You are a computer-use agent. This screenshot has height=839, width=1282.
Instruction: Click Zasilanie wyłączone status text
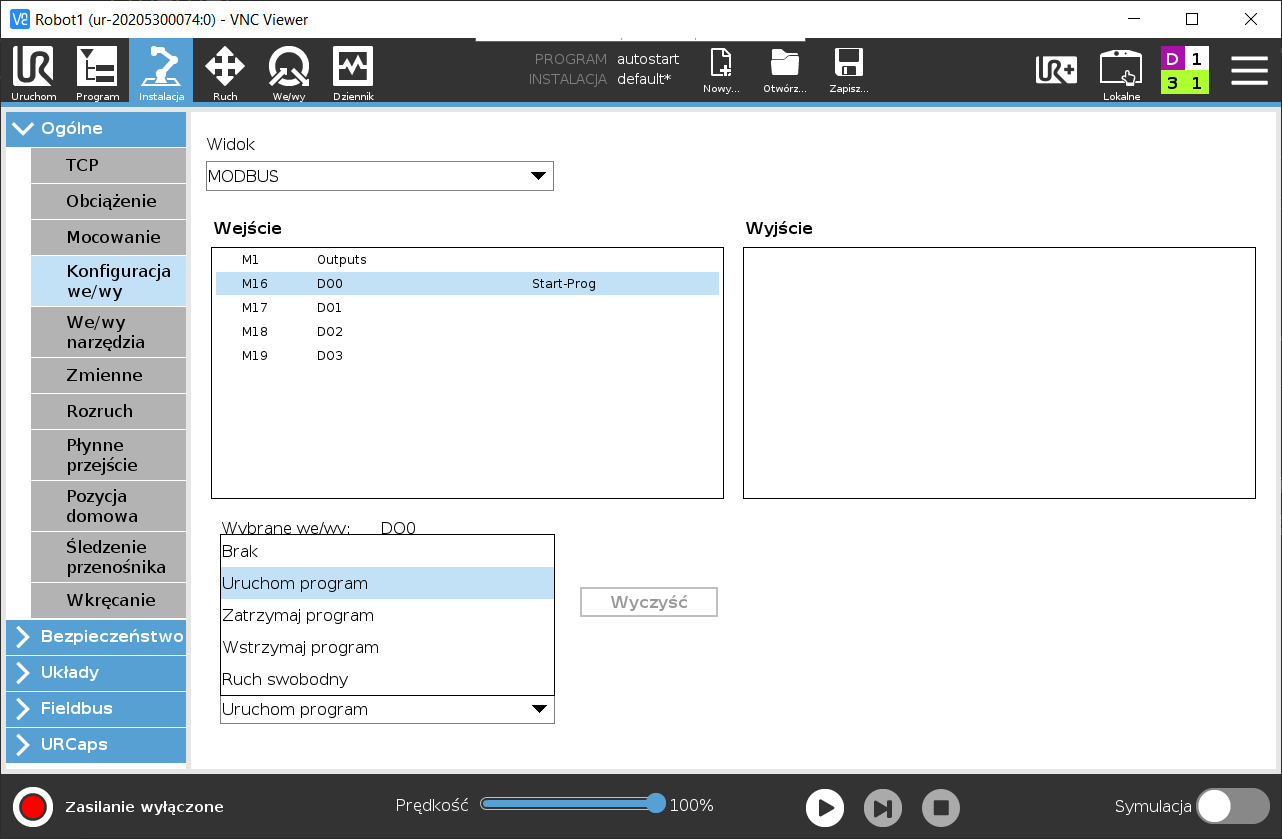point(144,807)
